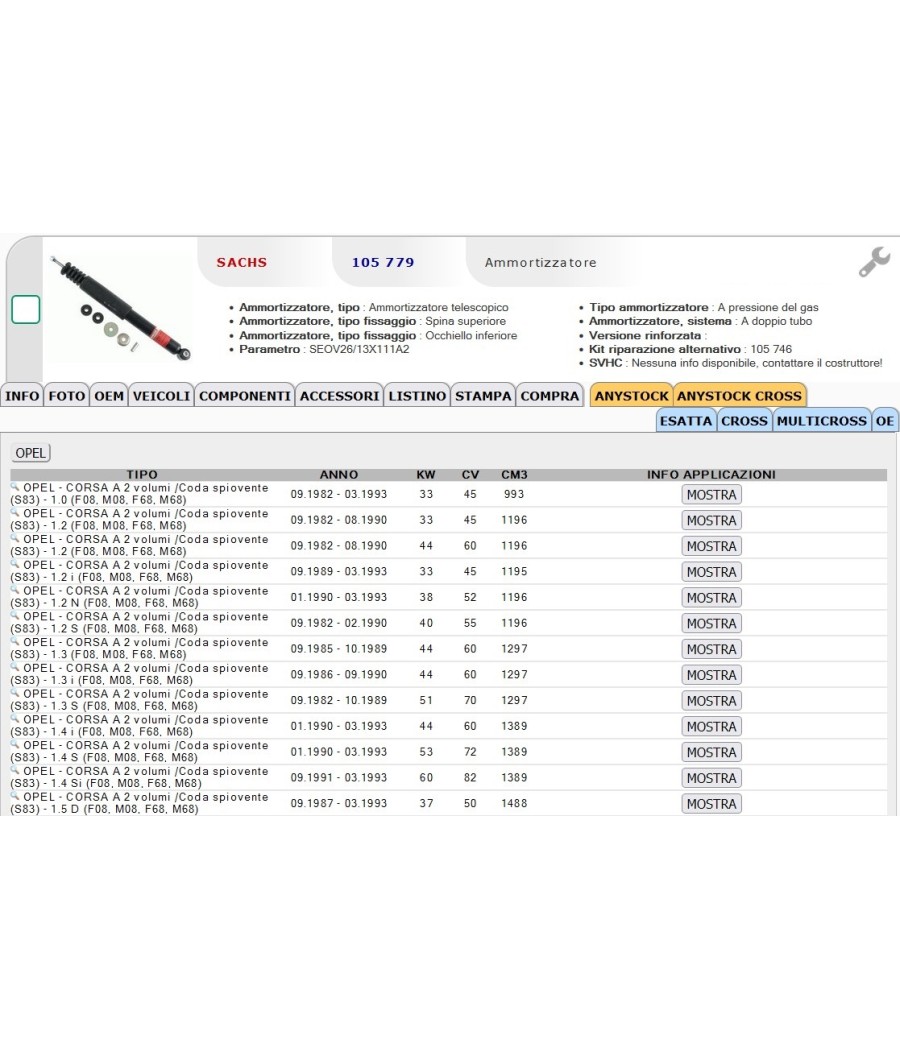Click the CM3 column header
Viewport: 900px width, 1050px height.
click(x=514, y=474)
